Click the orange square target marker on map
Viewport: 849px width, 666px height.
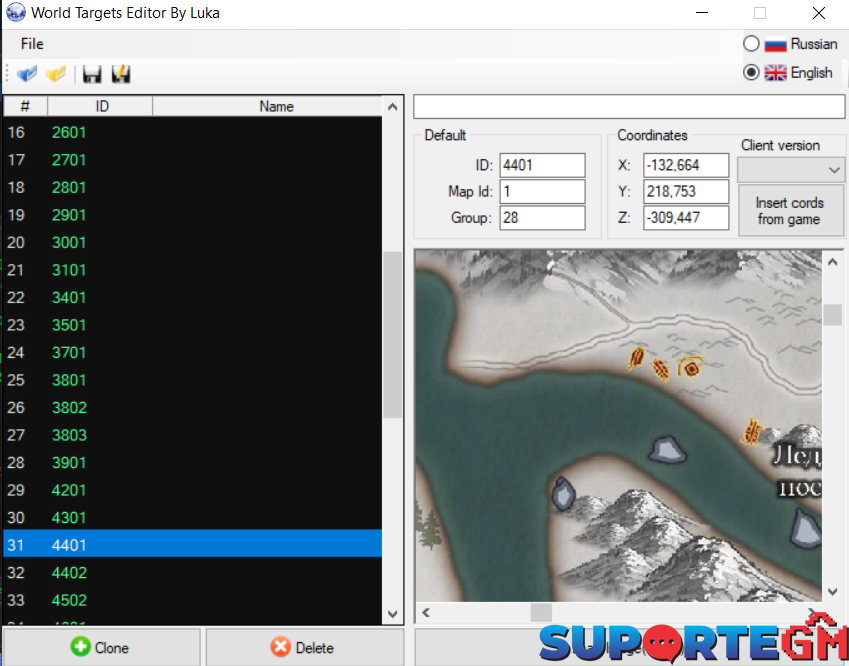pyautogui.click(x=691, y=368)
